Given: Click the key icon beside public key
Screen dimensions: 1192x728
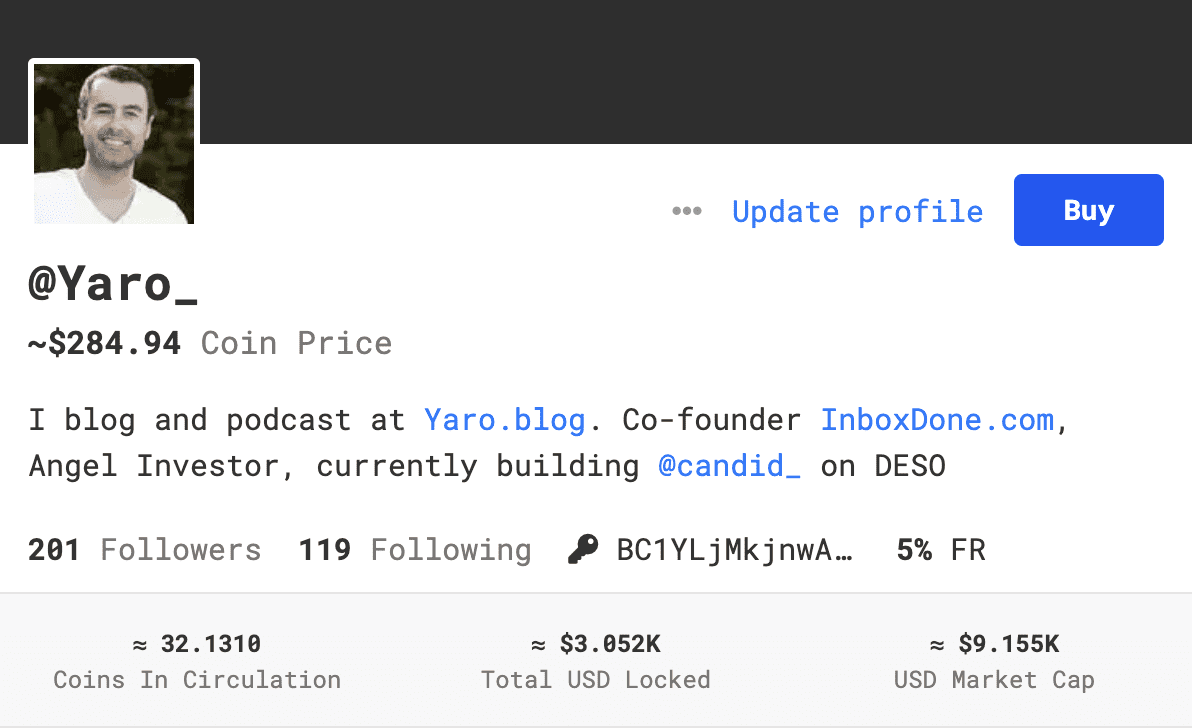Looking at the screenshot, I should (x=583, y=549).
